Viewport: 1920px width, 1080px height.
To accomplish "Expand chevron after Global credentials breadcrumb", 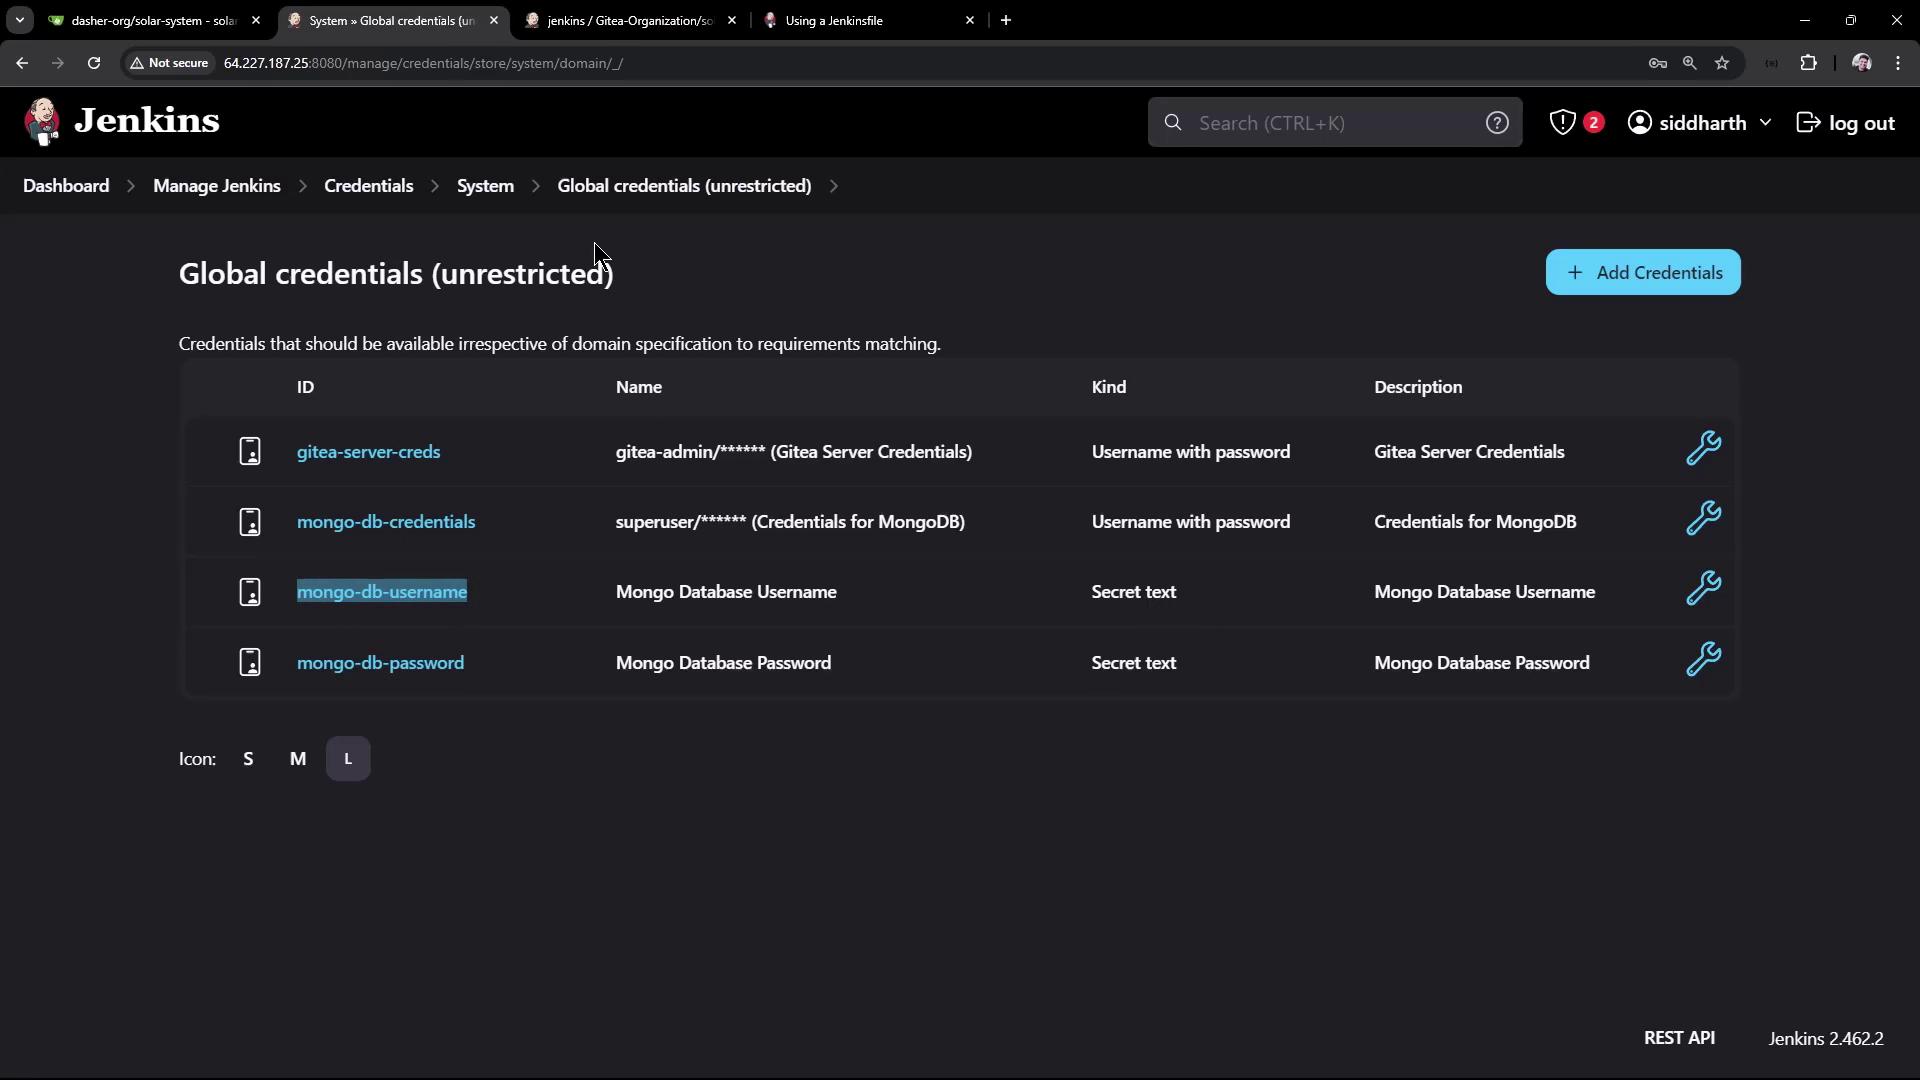I will click(x=833, y=186).
